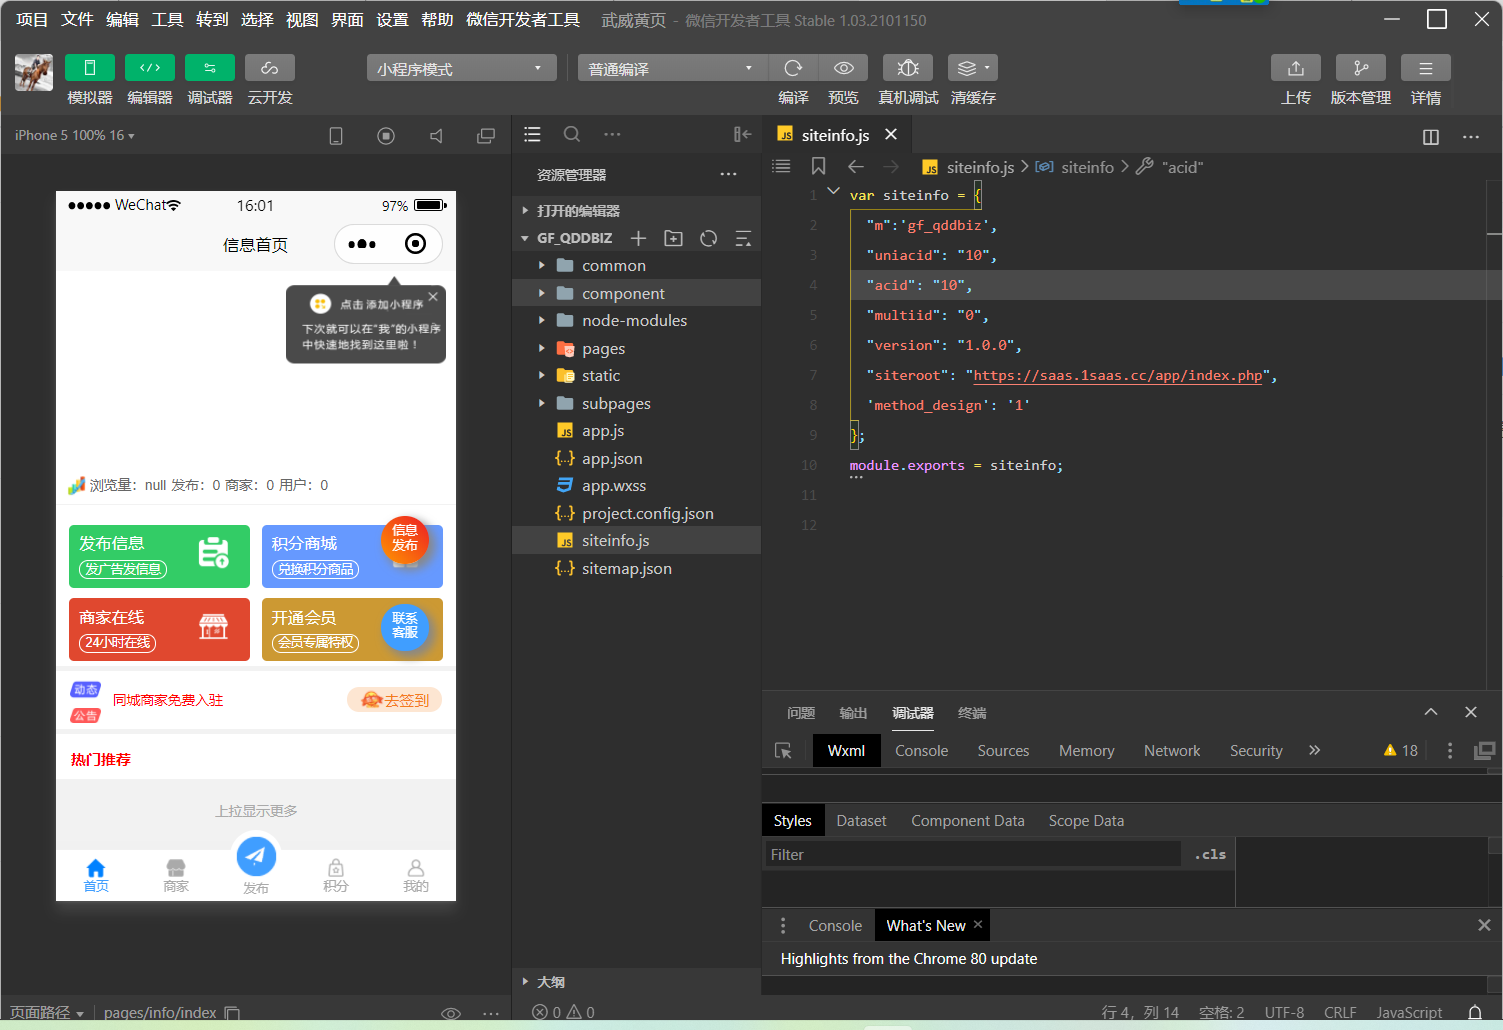This screenshot has height=1030, width=1503.
Task: Click the upload (上传) icon
Action: pos(1296,67)
